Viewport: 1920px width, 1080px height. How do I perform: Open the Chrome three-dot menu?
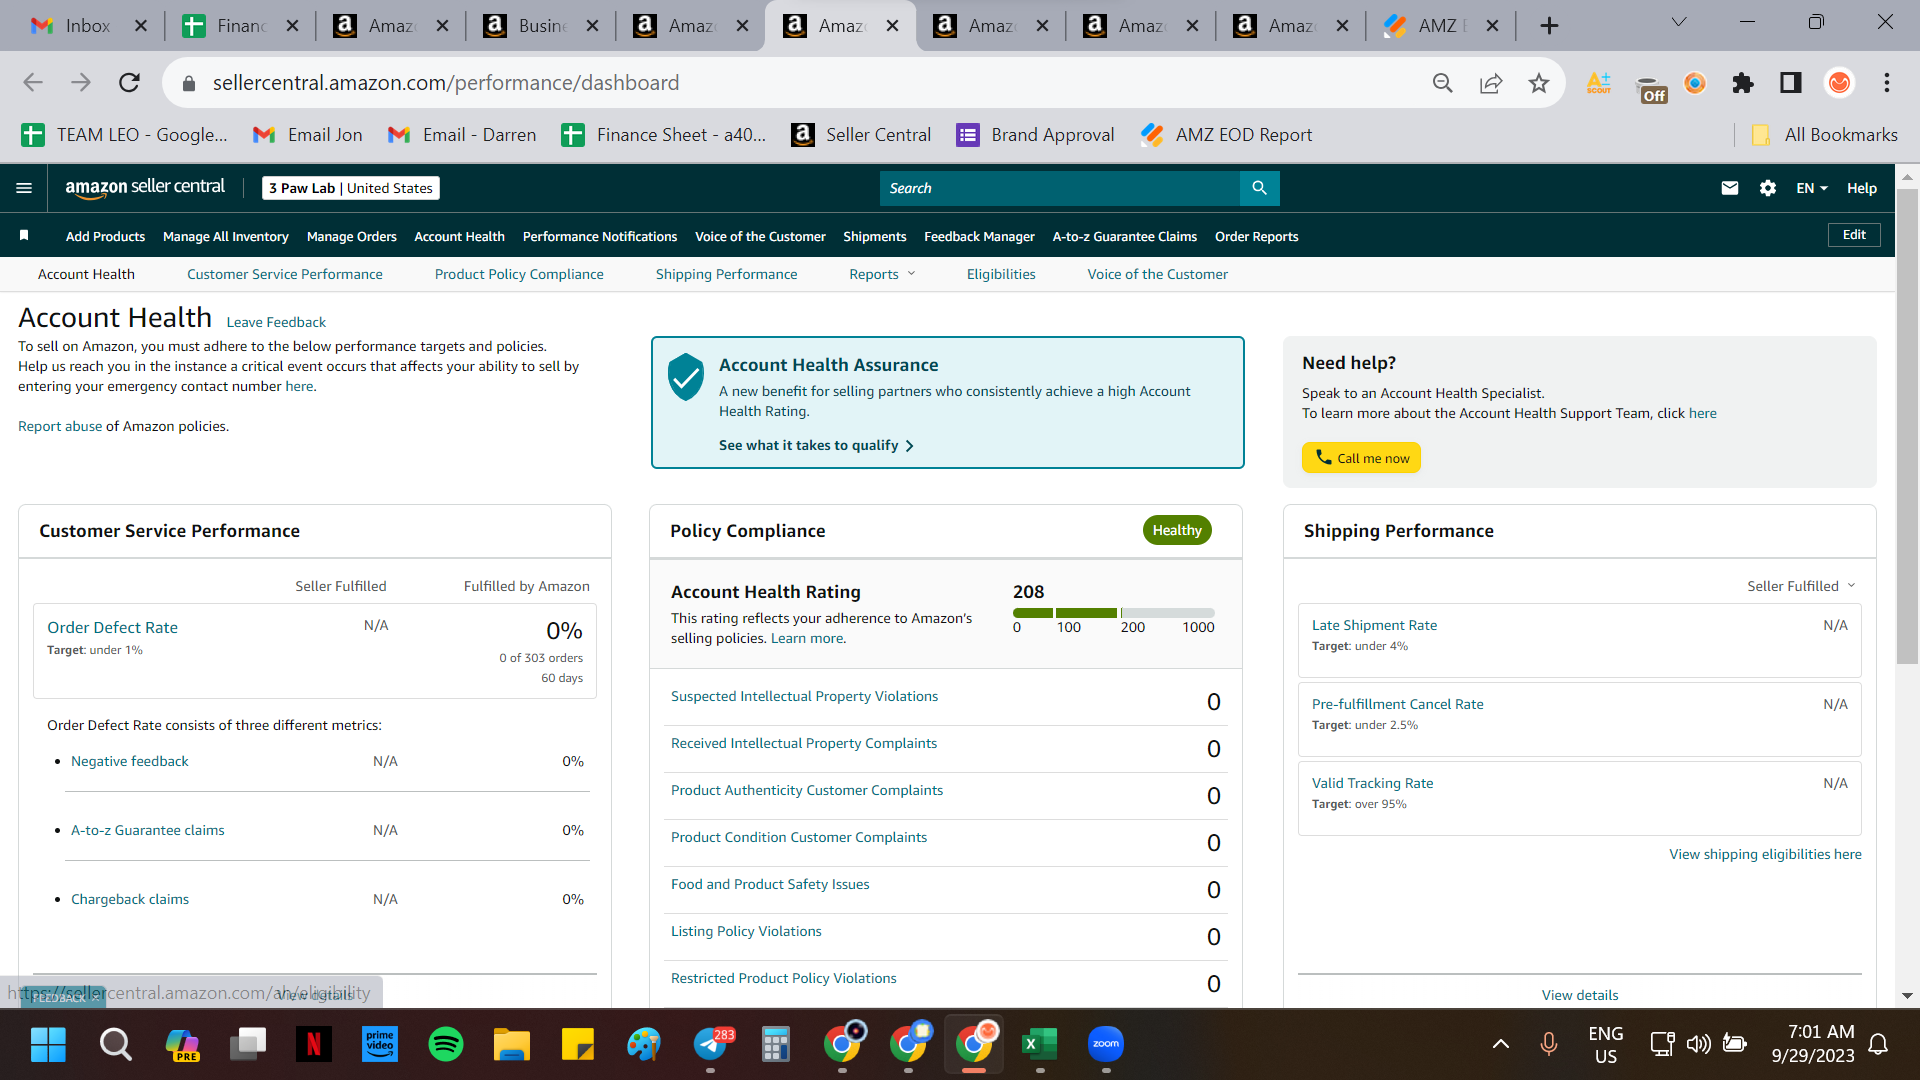[1887, 83]
